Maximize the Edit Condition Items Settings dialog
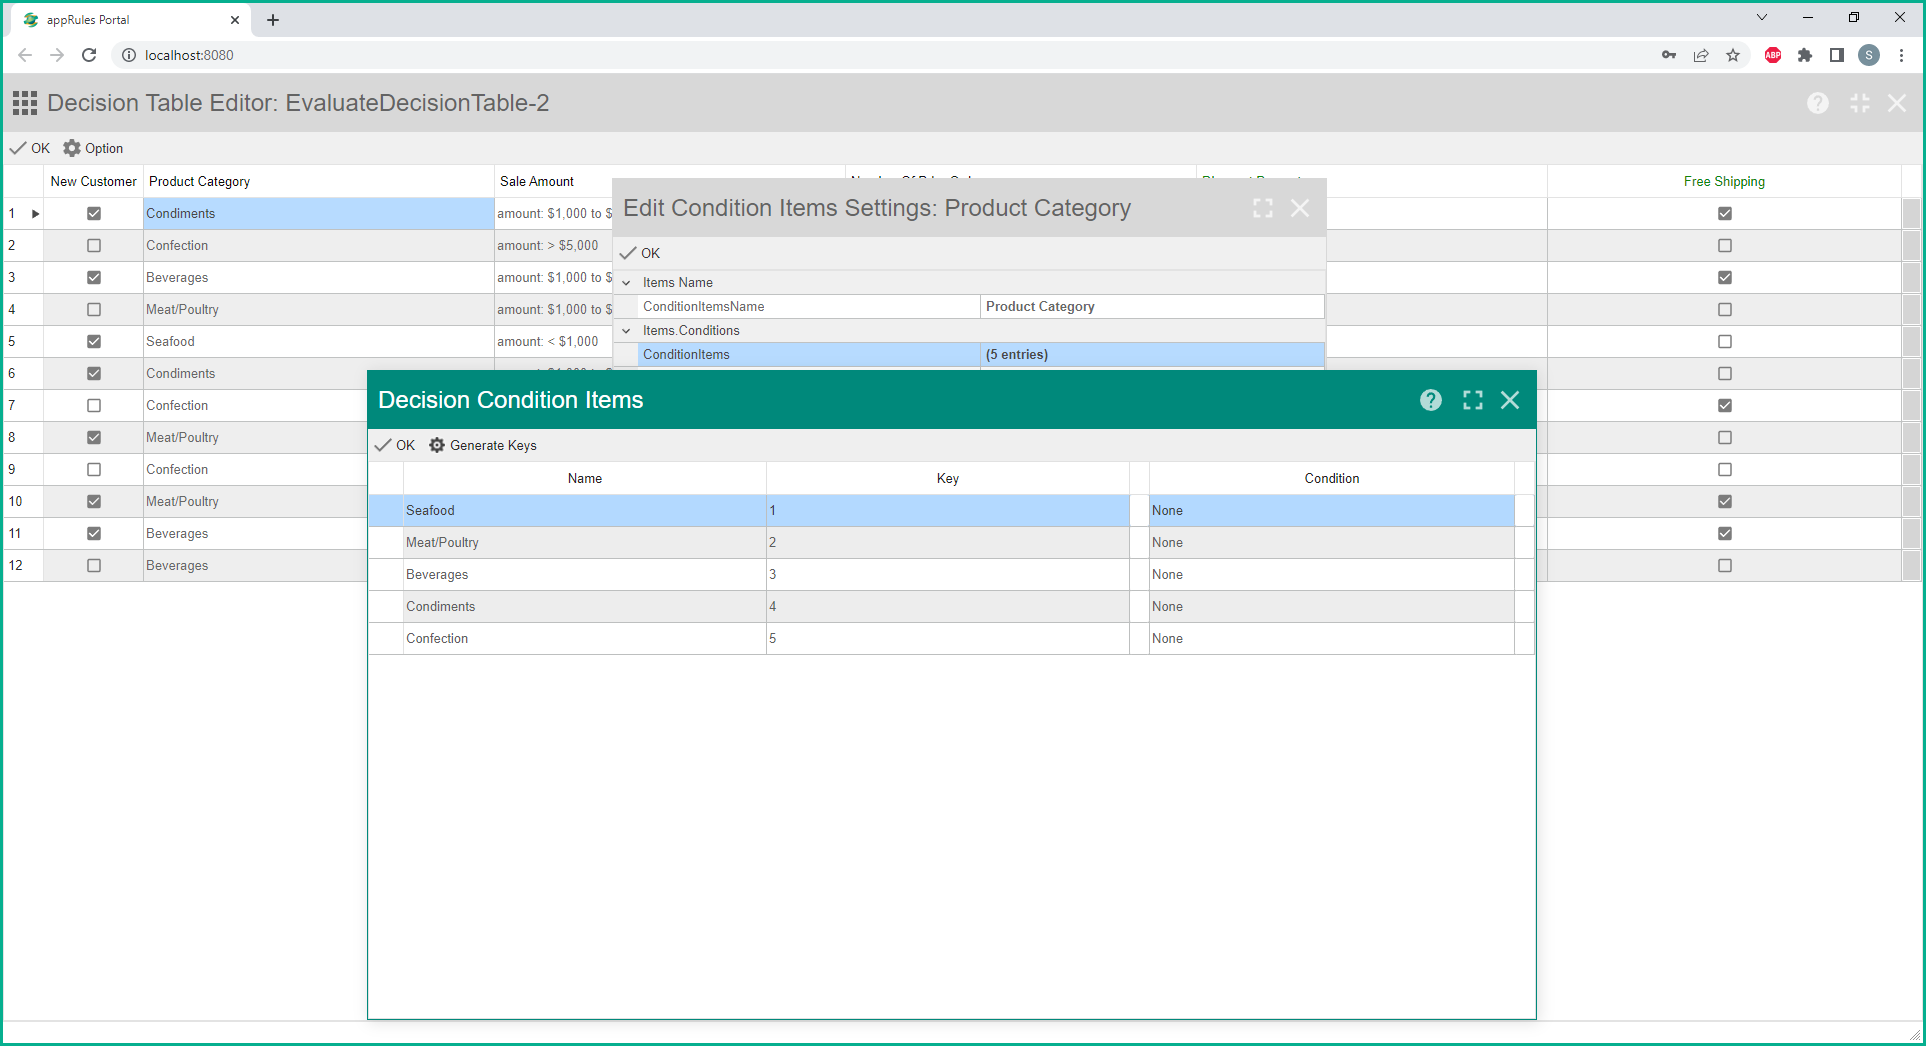This screenshot has height=1046, width=1926. click(x=1263, y=208)
